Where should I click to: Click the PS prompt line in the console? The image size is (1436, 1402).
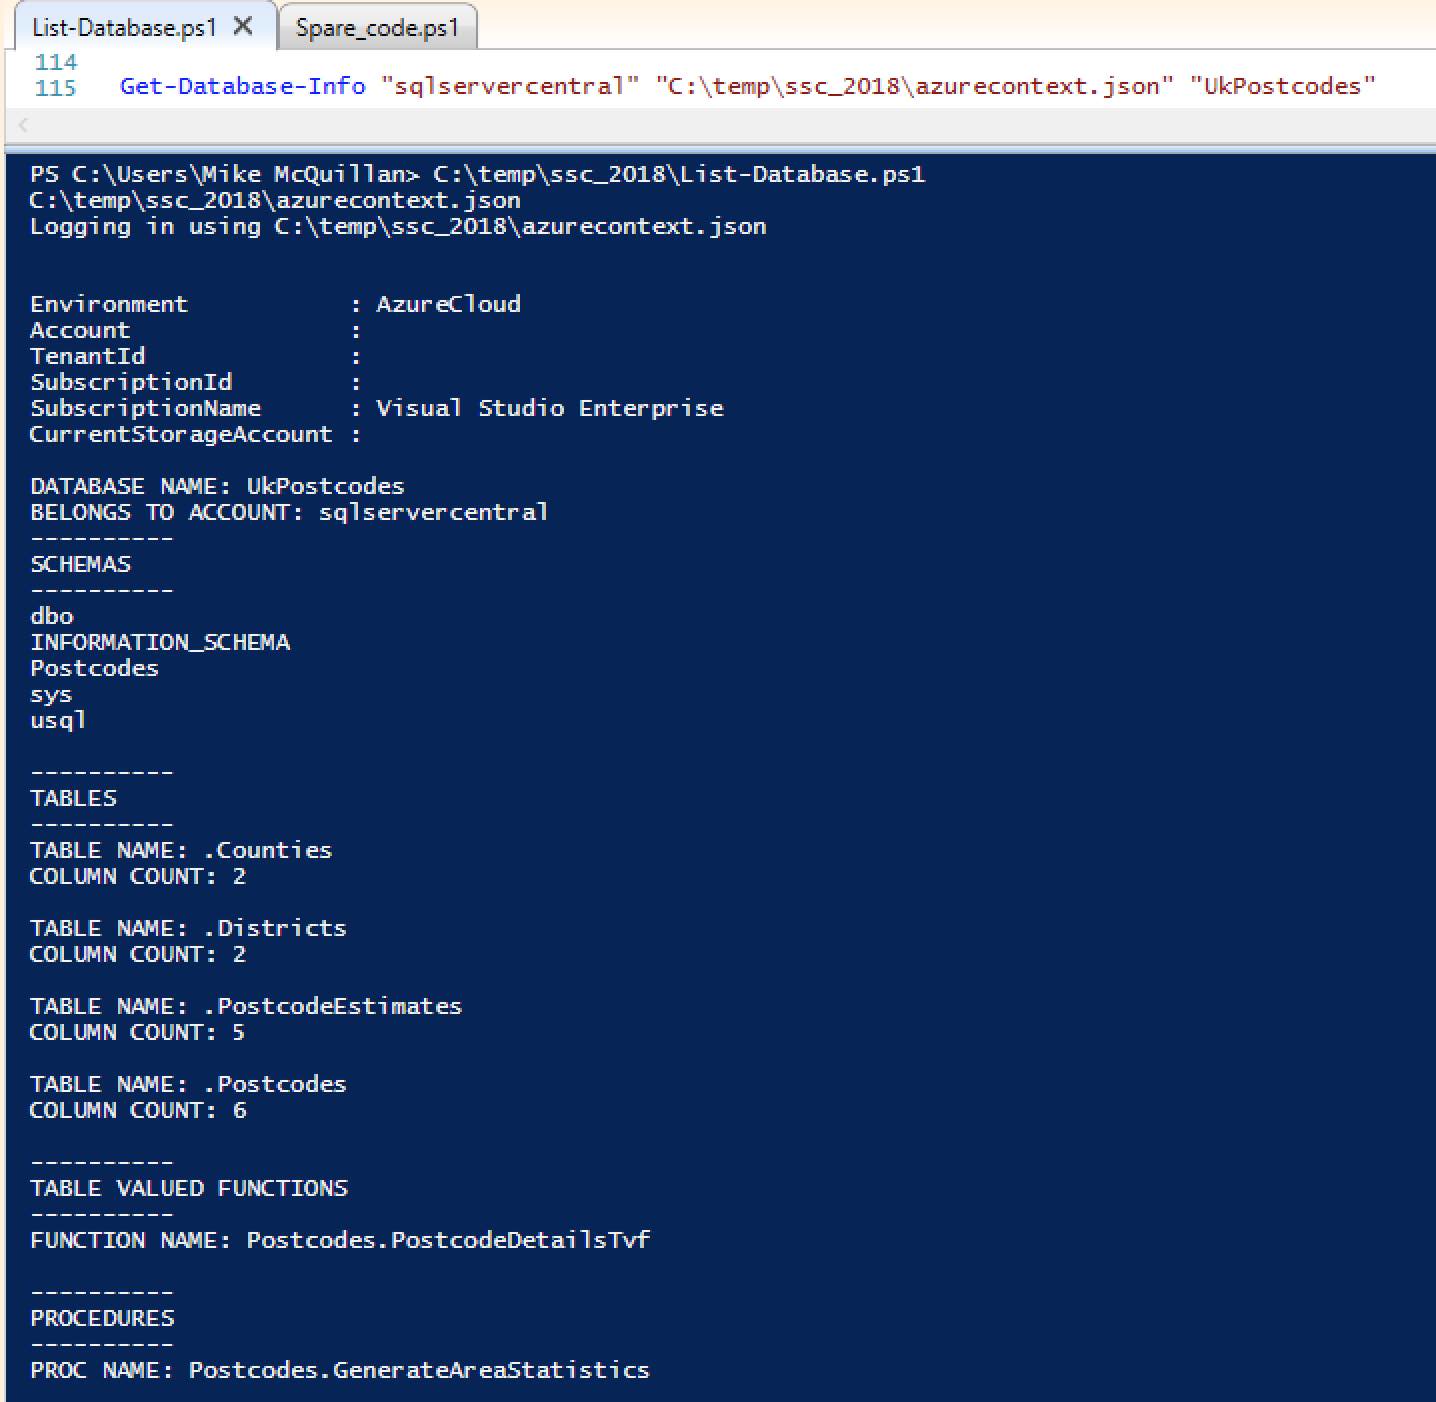click(x=477, y=174)
